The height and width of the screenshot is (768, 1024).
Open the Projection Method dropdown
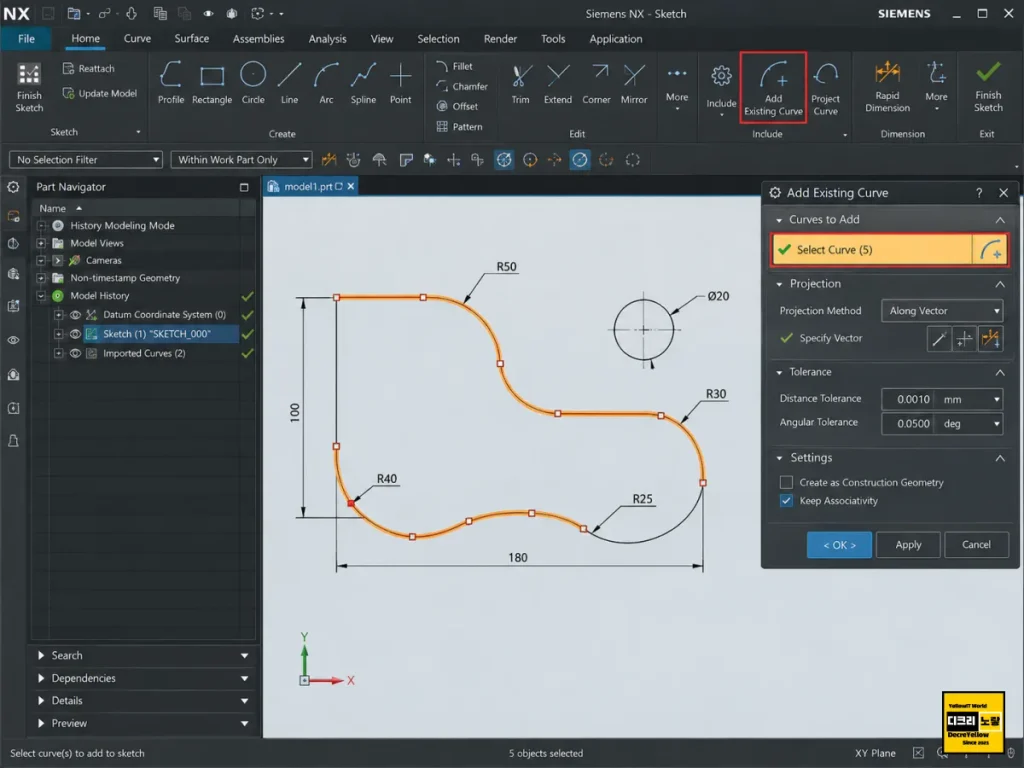coord(942,311)
